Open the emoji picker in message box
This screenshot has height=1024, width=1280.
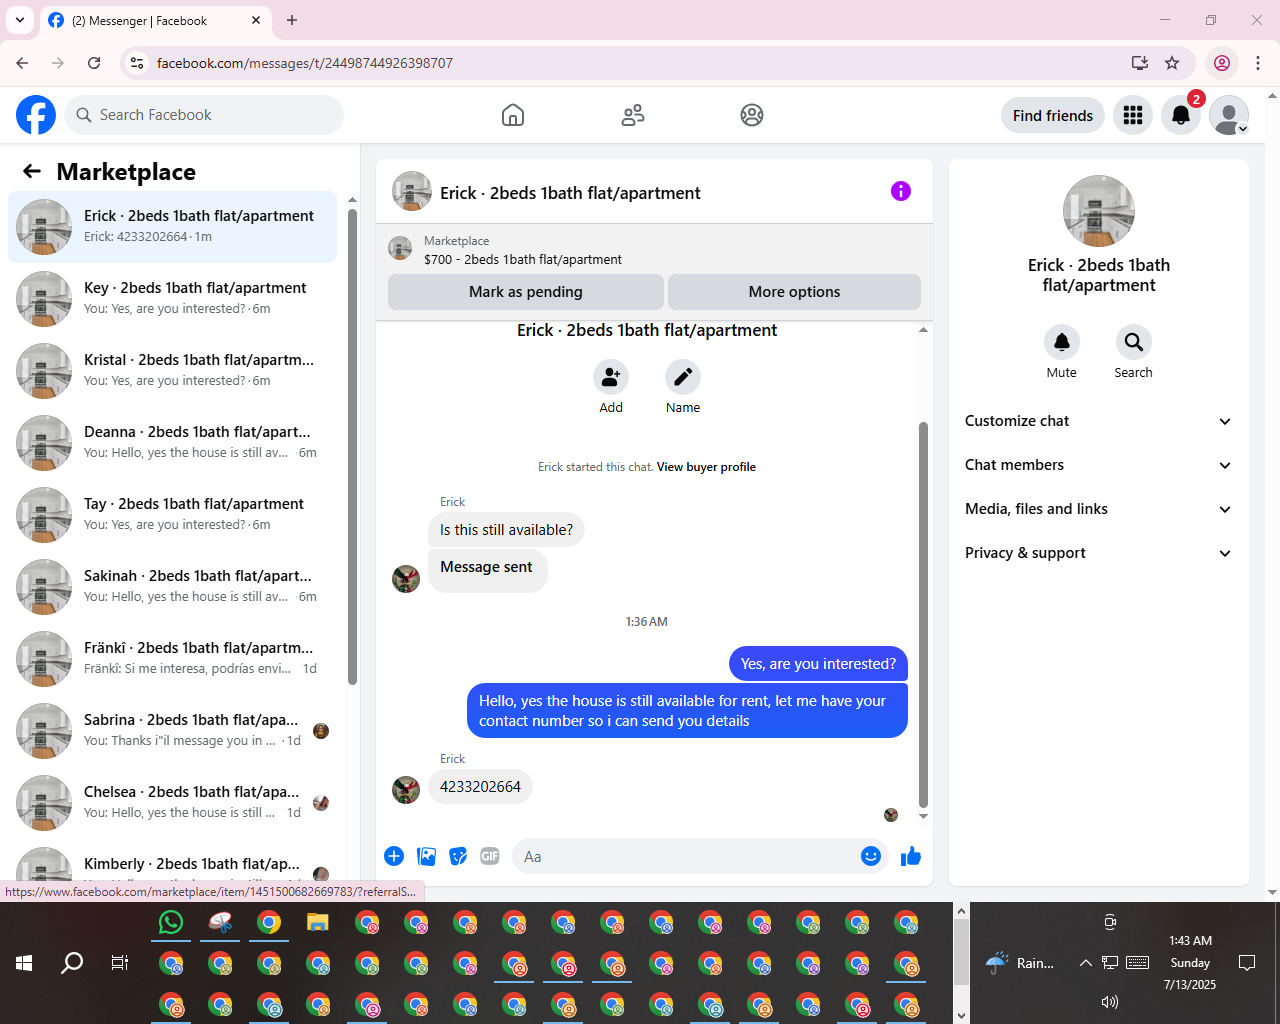coord(871,856)
